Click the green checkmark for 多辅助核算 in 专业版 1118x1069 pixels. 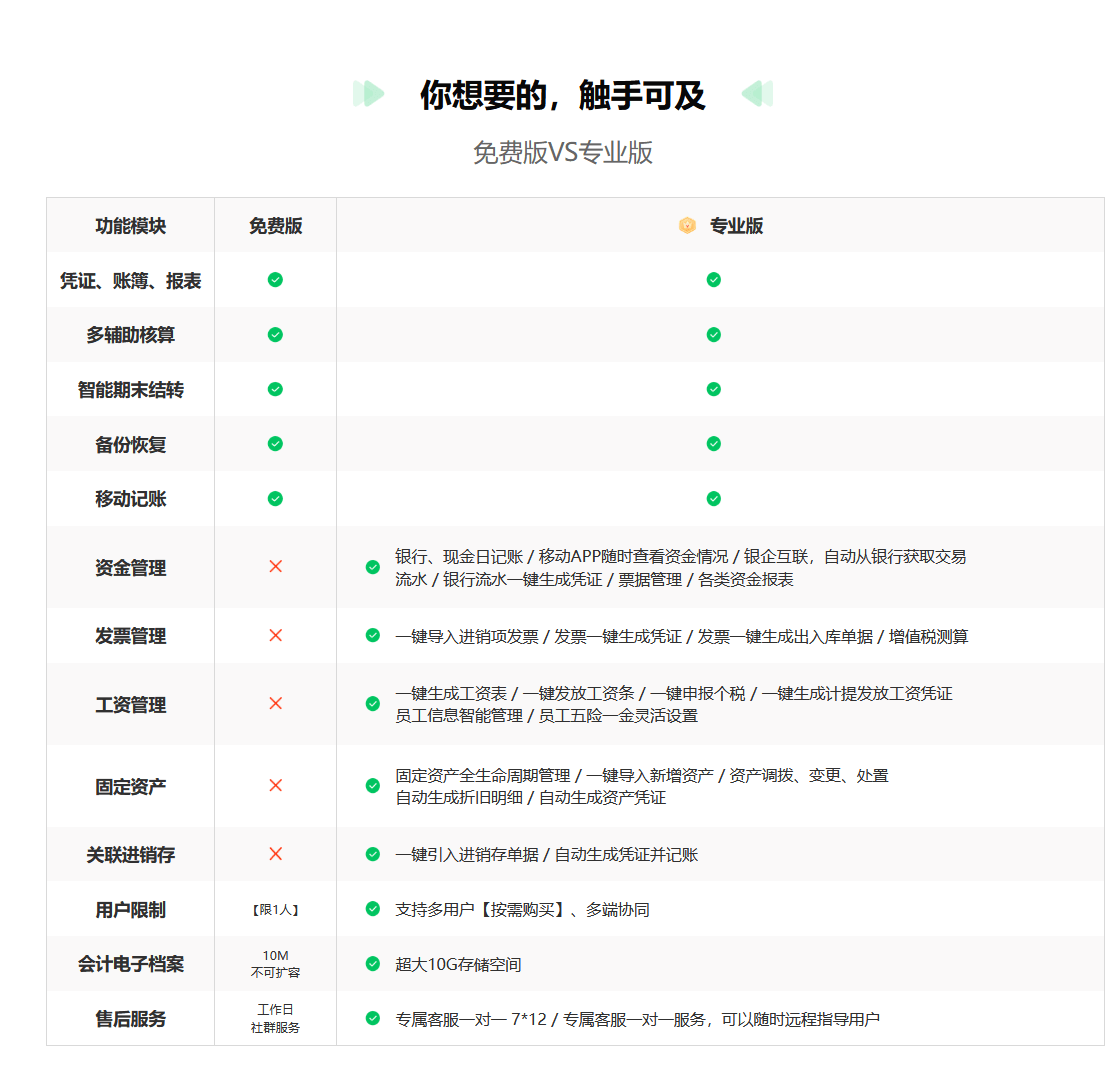(x=713, y=334)
